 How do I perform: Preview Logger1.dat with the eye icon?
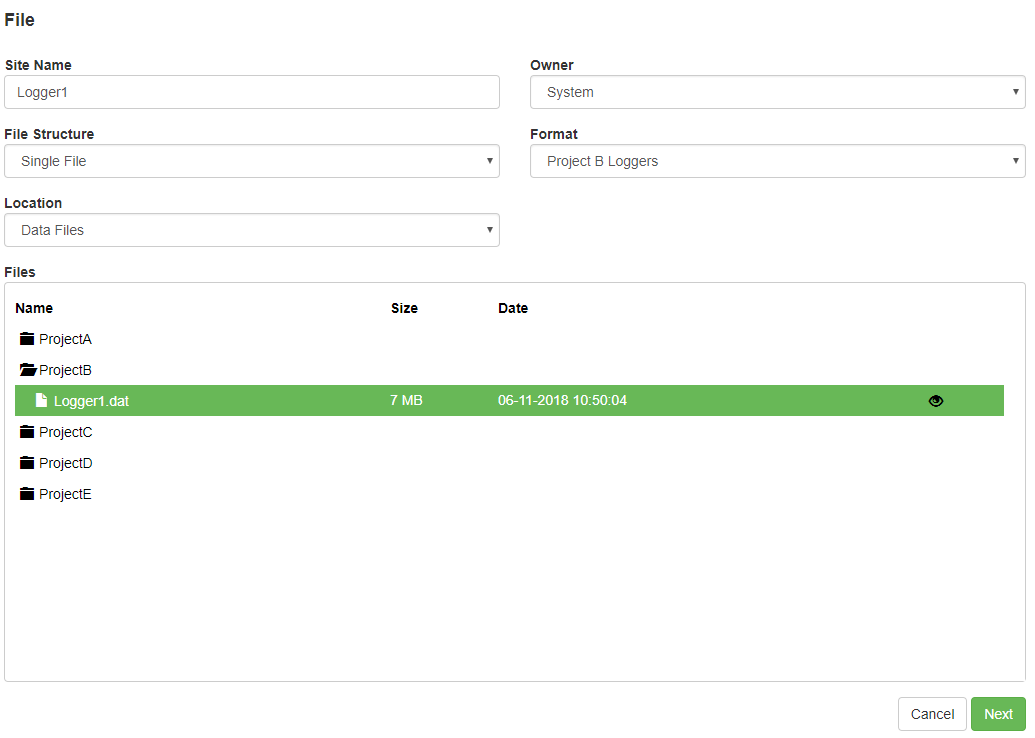[x=936, y=401]
